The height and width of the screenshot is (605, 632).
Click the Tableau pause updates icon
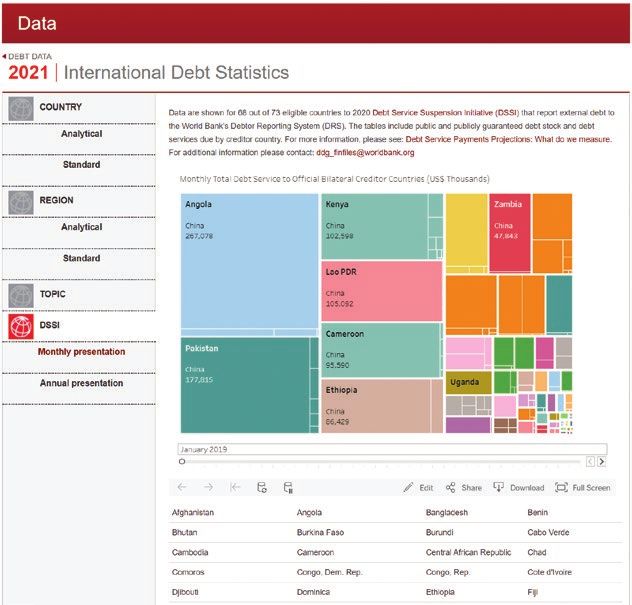coord(288,487)
